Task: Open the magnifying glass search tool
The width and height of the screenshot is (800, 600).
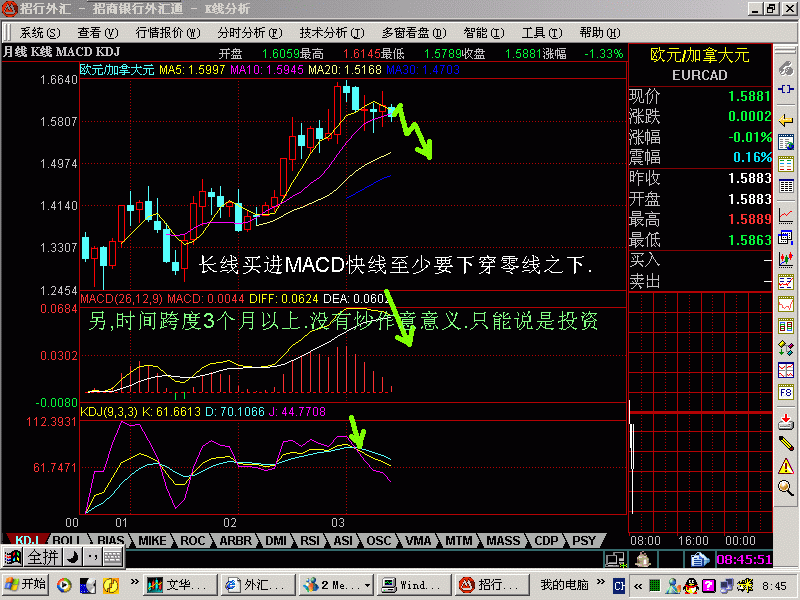Action: [x=786, y=488]
